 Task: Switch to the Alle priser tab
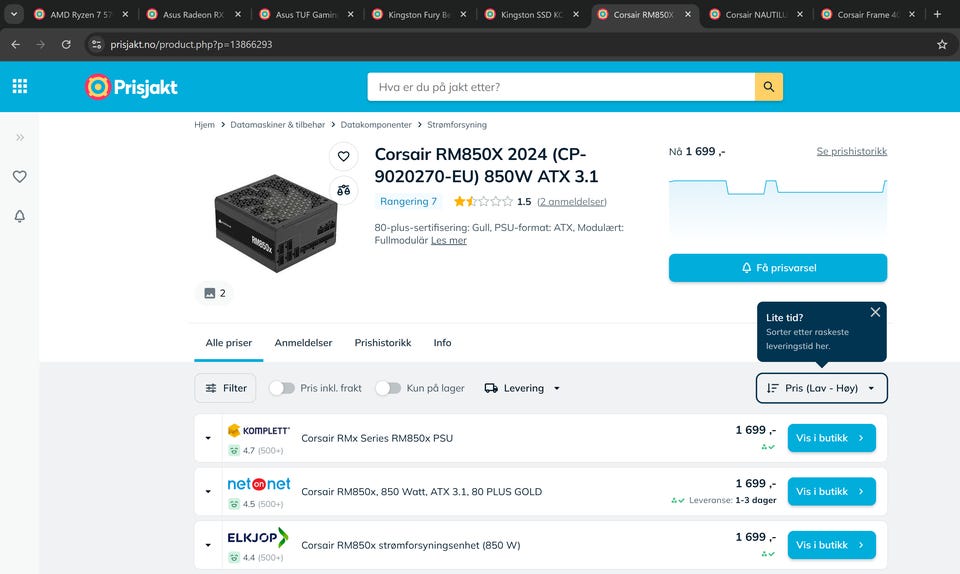(x=228, y=343)
